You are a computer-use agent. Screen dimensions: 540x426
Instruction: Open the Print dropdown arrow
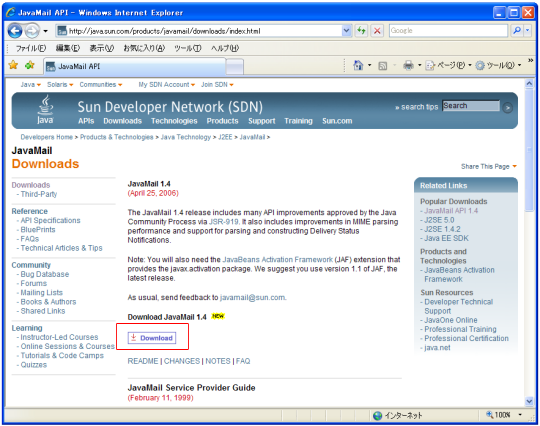(419, 65)
